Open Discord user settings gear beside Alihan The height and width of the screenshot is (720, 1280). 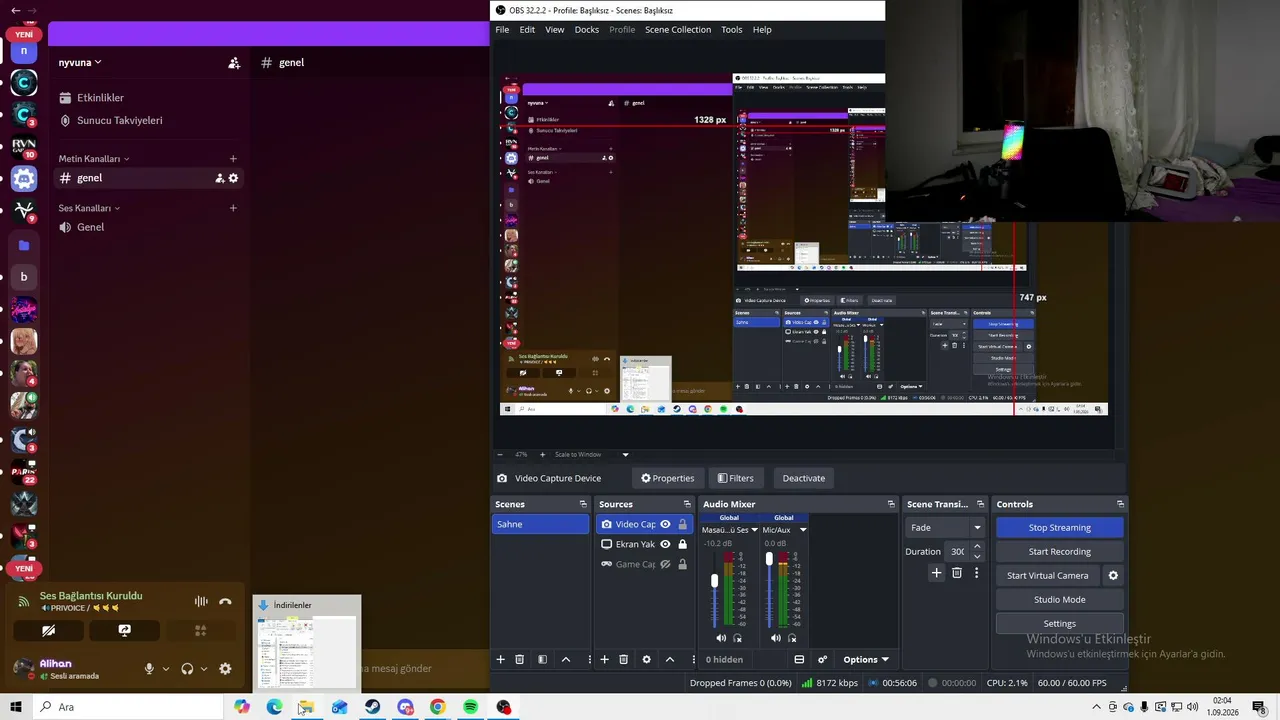coord(225,669)
